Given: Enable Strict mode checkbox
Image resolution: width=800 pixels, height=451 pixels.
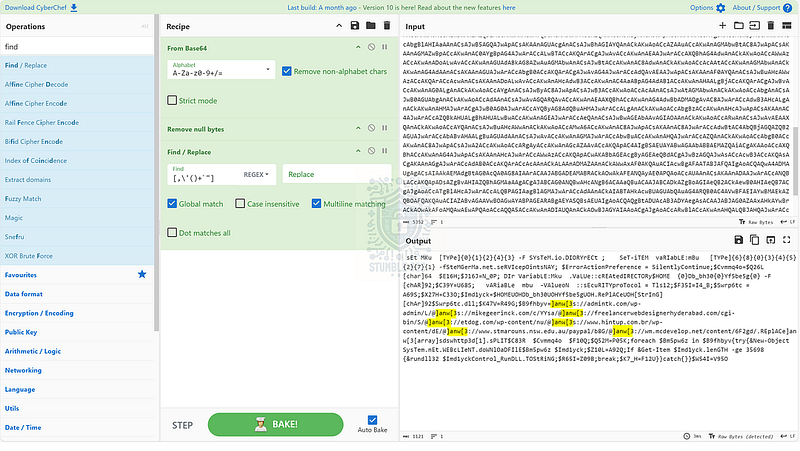Looking at the screenshot, I should [x=172, y=101].
